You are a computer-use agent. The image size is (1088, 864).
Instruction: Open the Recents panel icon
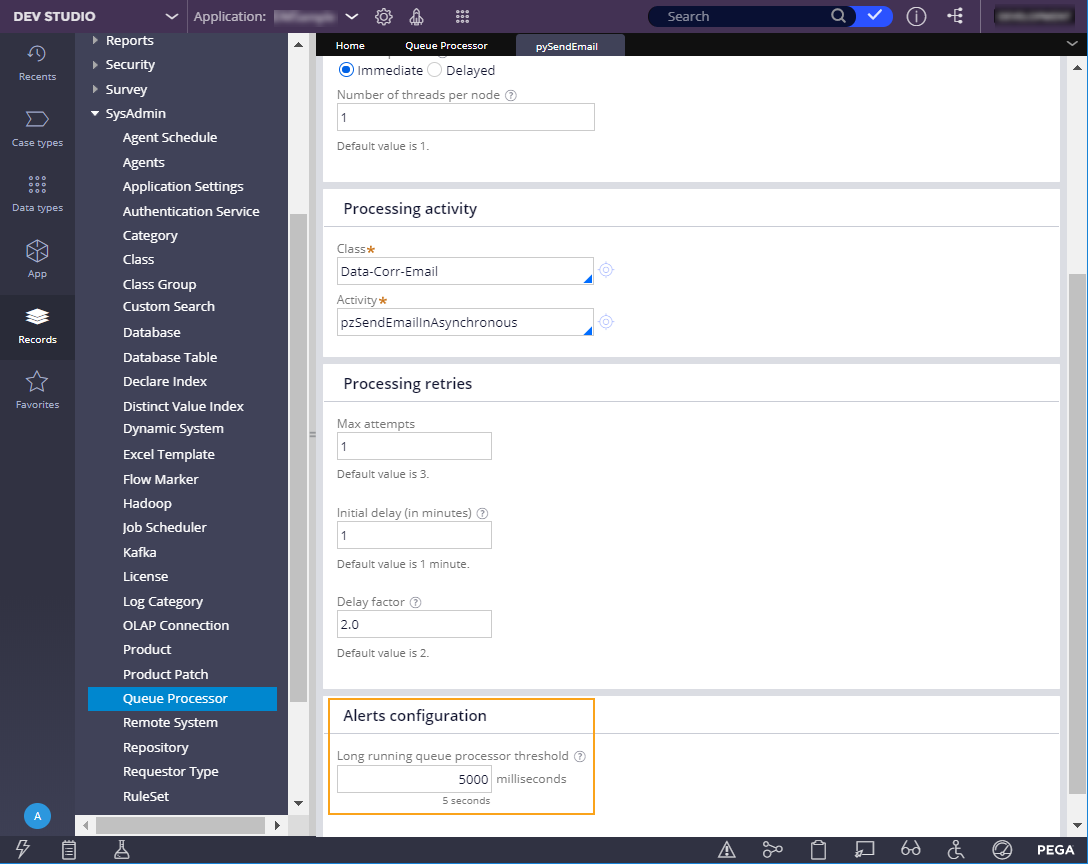click(37, 54)
